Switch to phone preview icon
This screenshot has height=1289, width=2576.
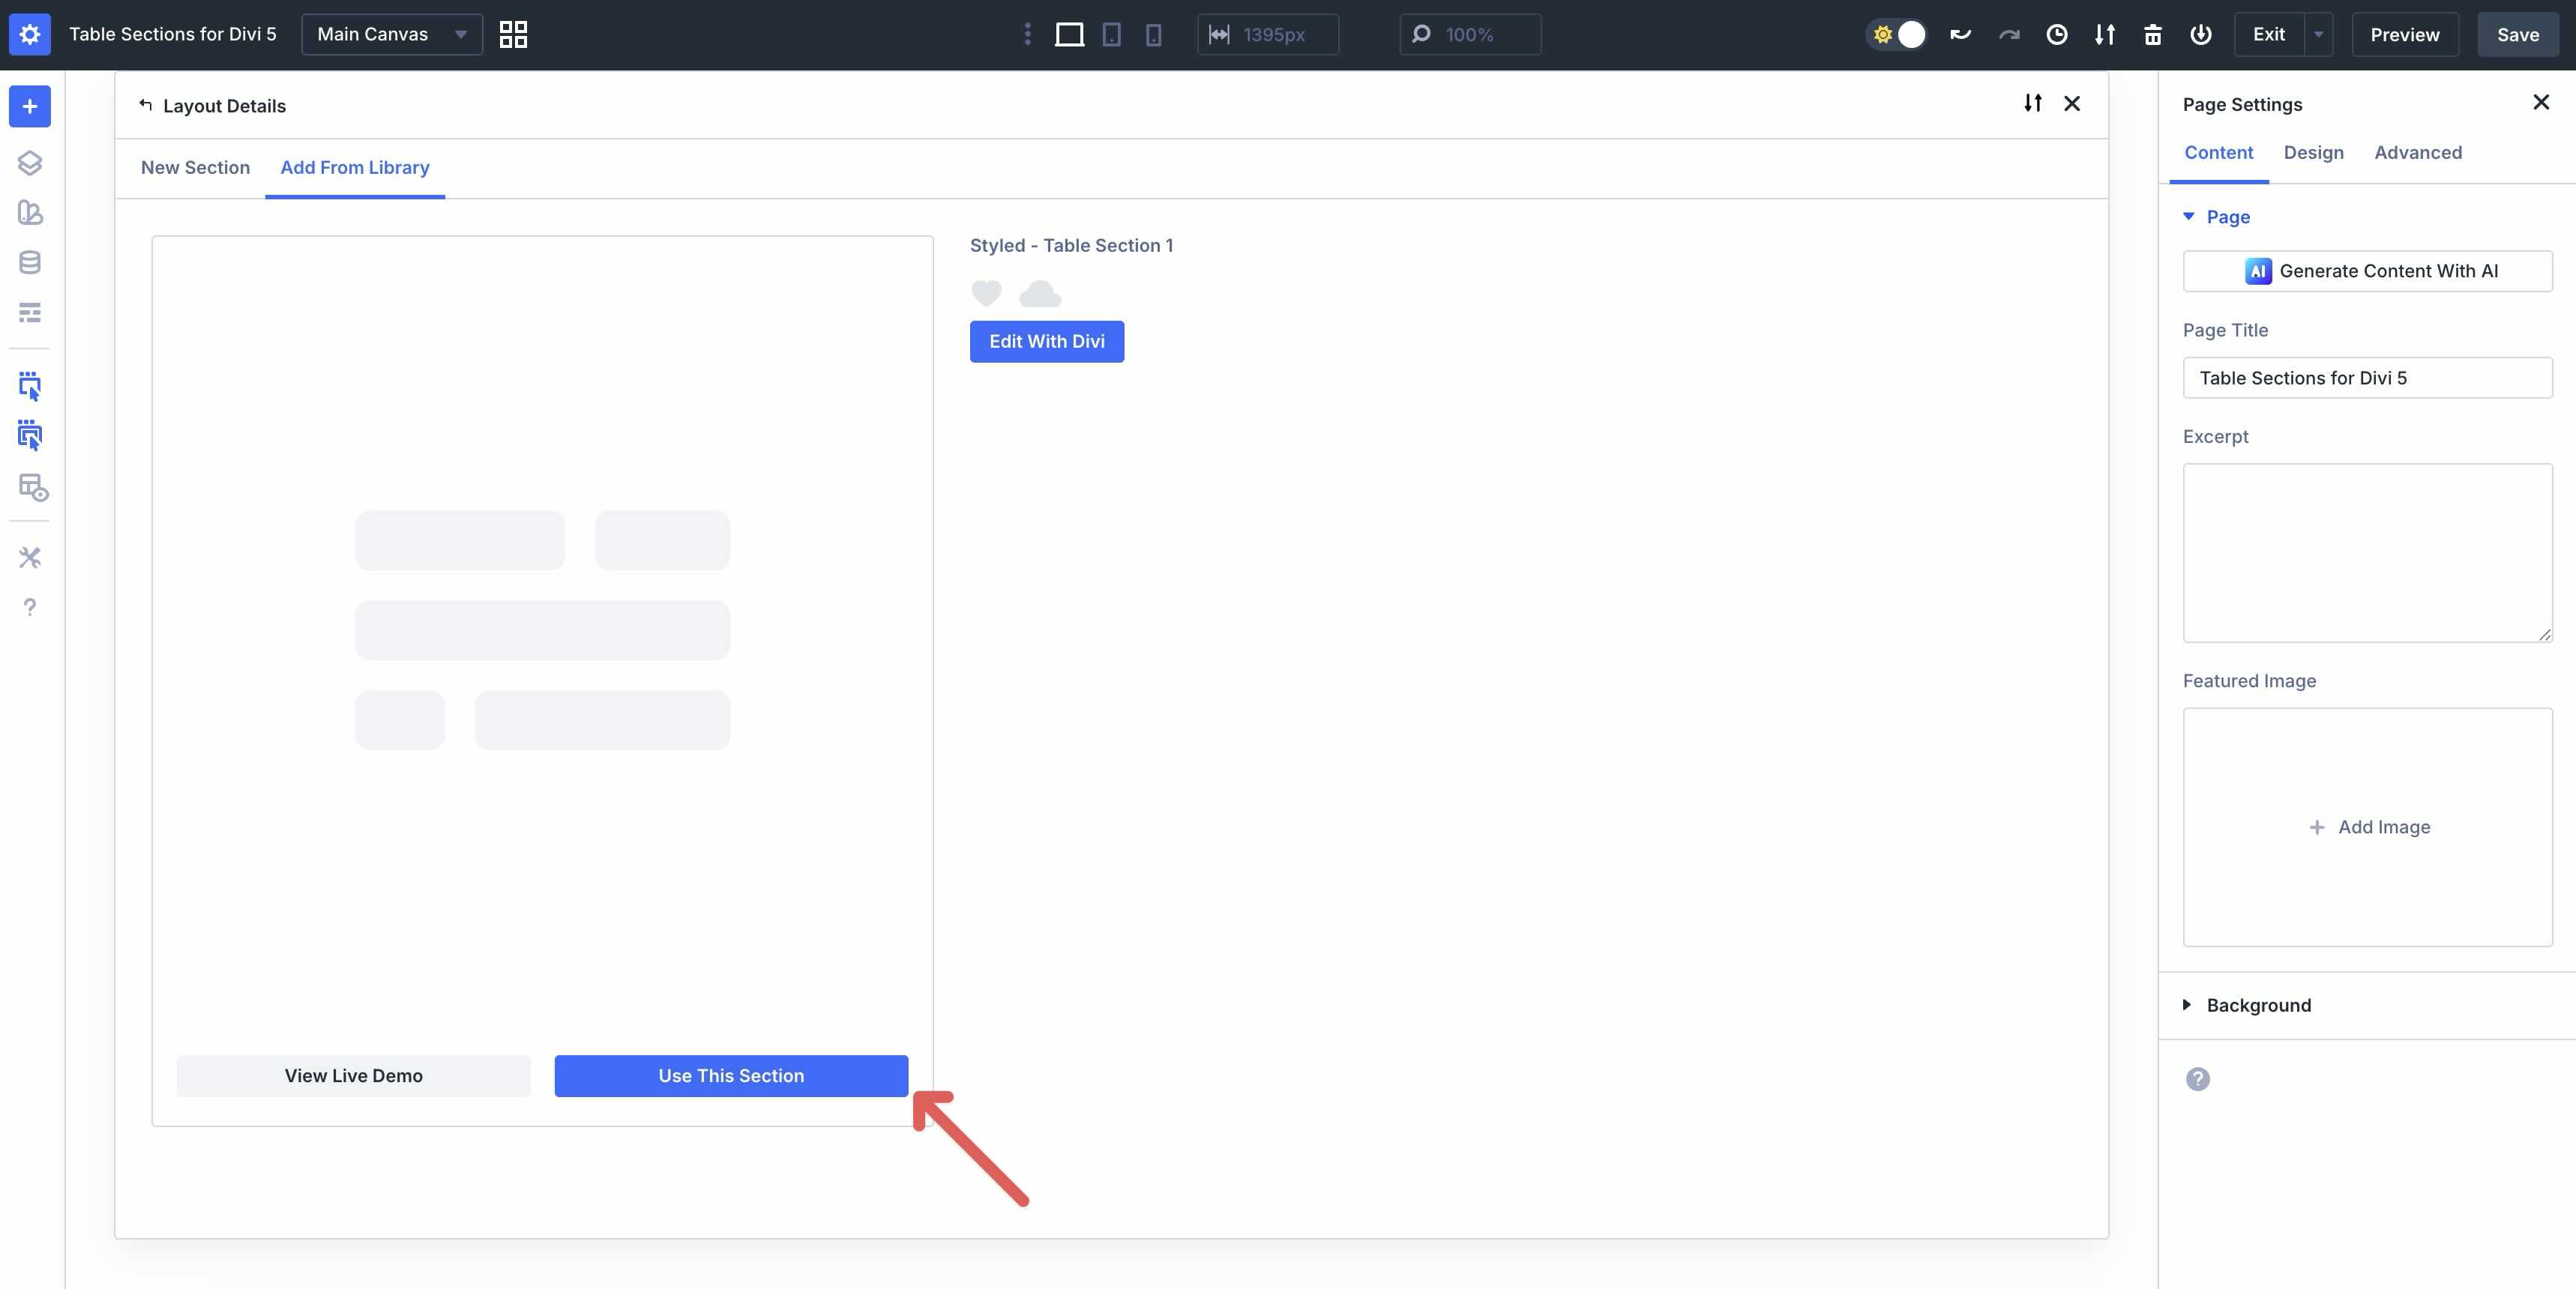coord(1154,35)
